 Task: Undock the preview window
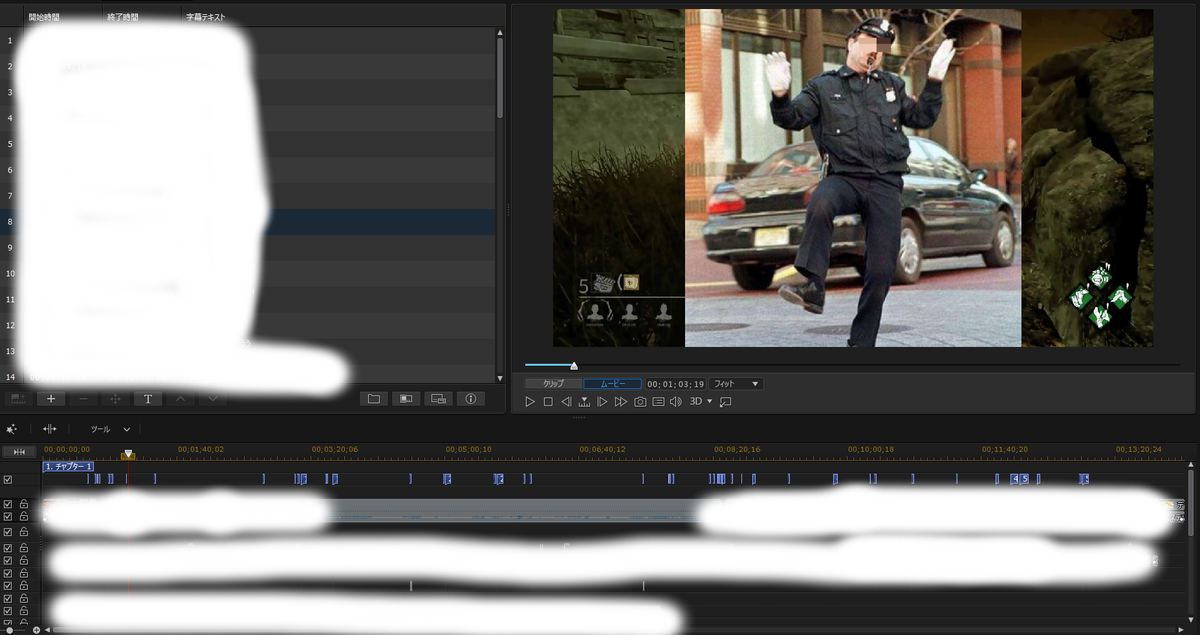click(726, 401)
